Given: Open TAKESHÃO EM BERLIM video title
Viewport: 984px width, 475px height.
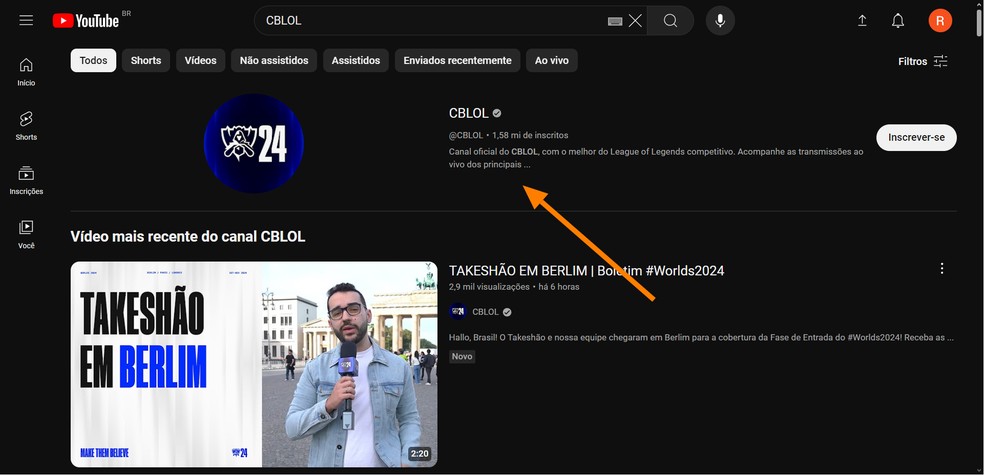Looking at the screenshot, I should click(x=587, y=270).
